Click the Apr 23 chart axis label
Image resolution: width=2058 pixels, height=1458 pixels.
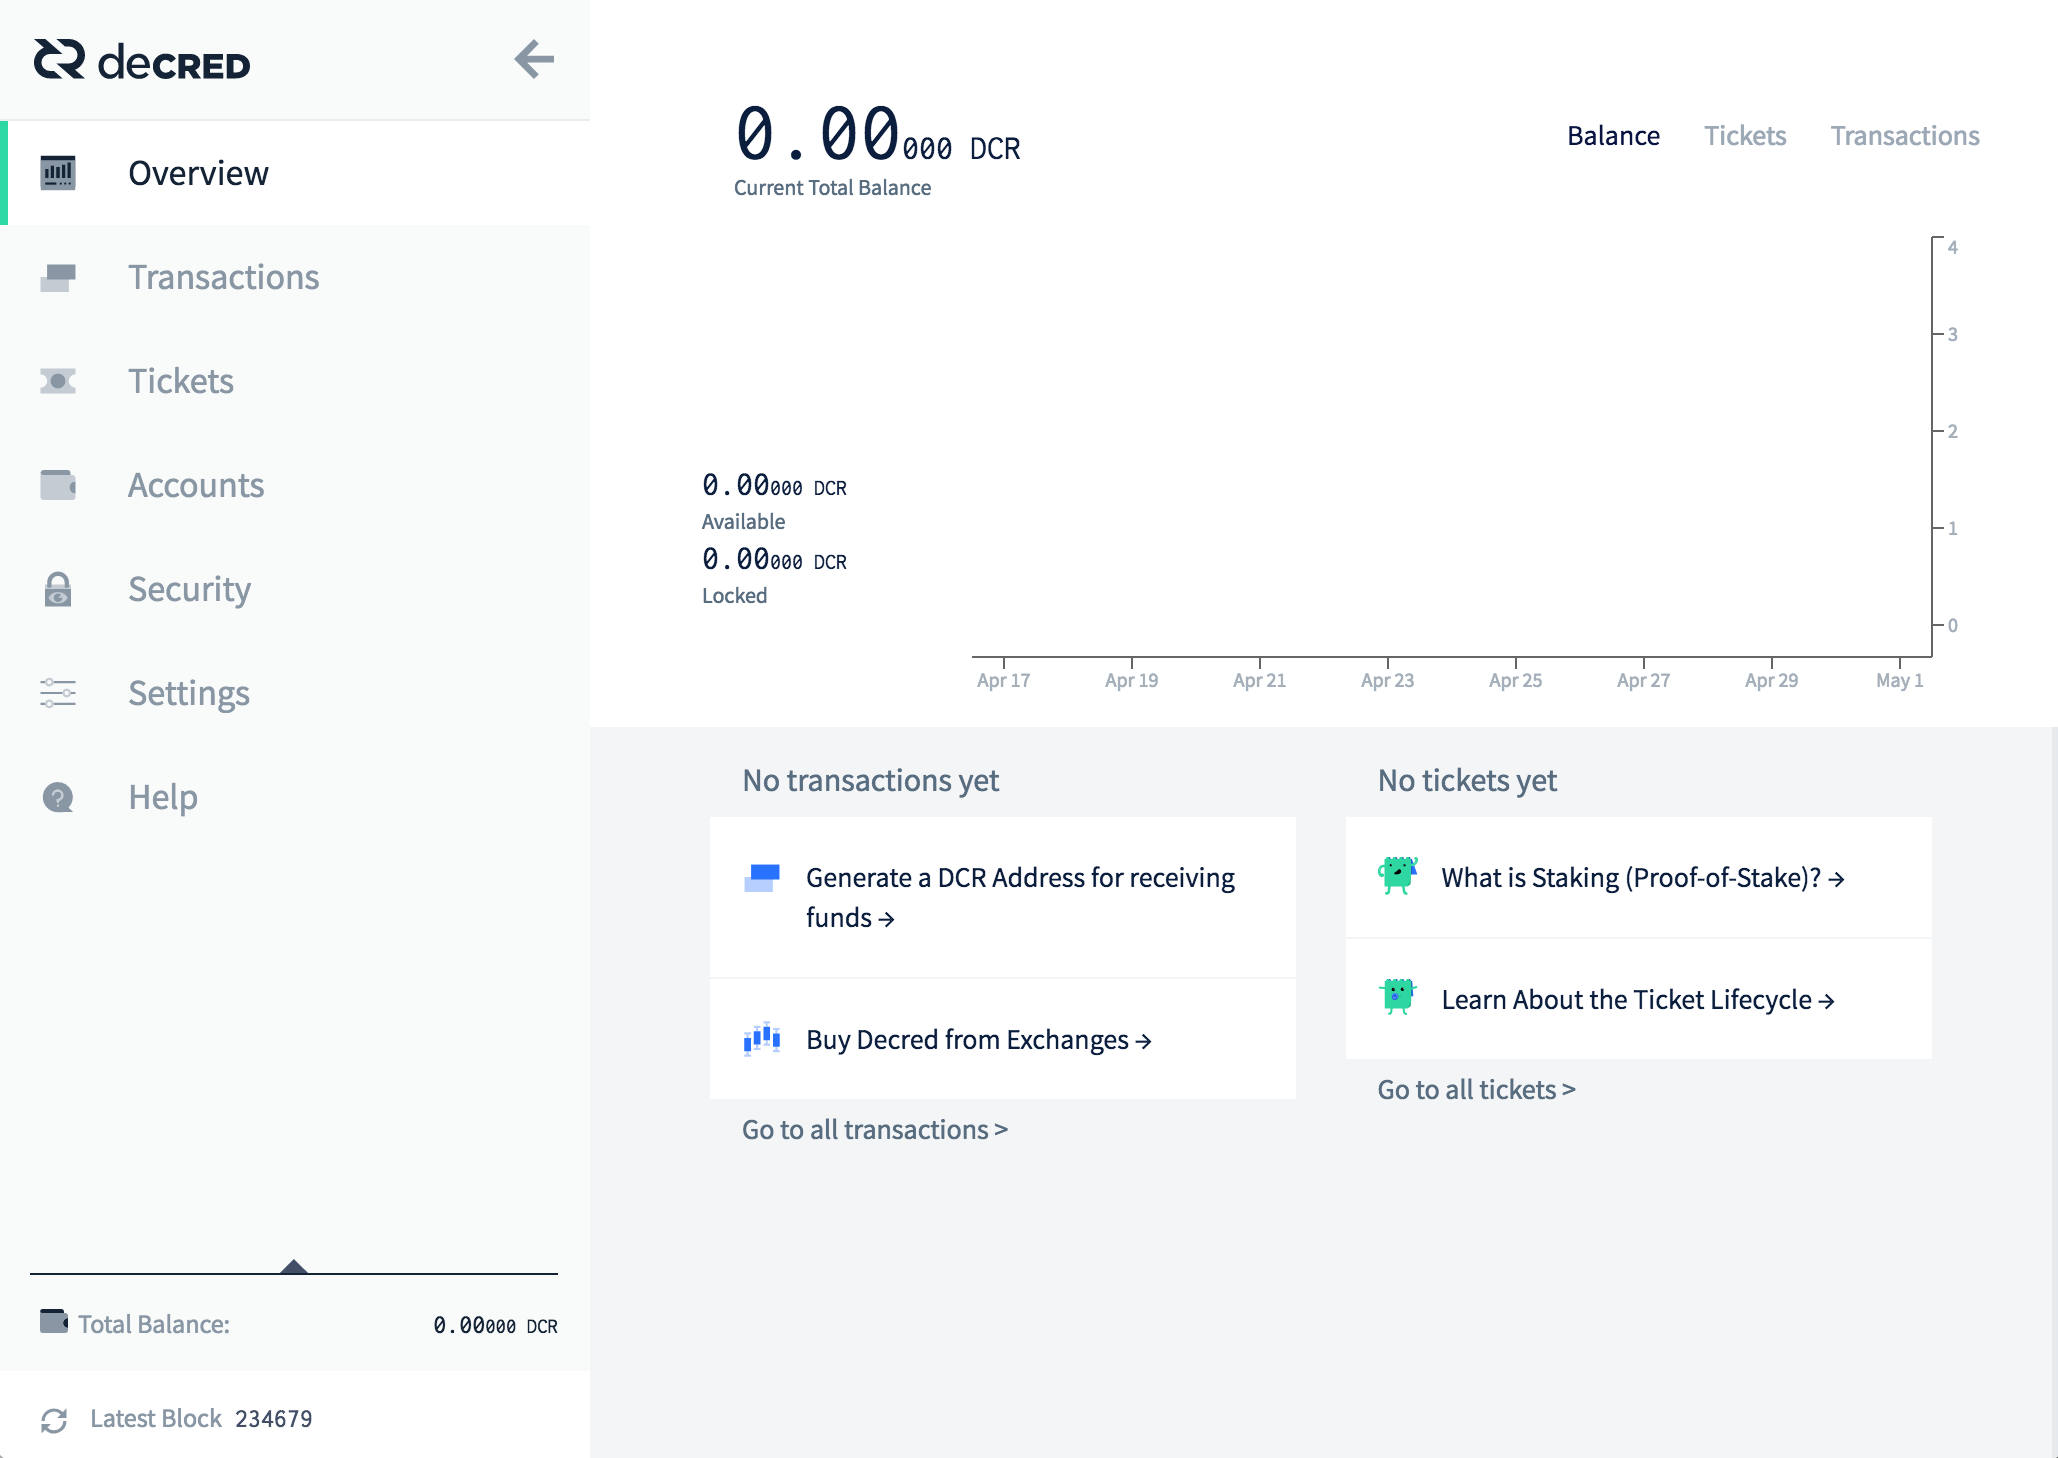pyautogui.click(x=1387, y=680)
